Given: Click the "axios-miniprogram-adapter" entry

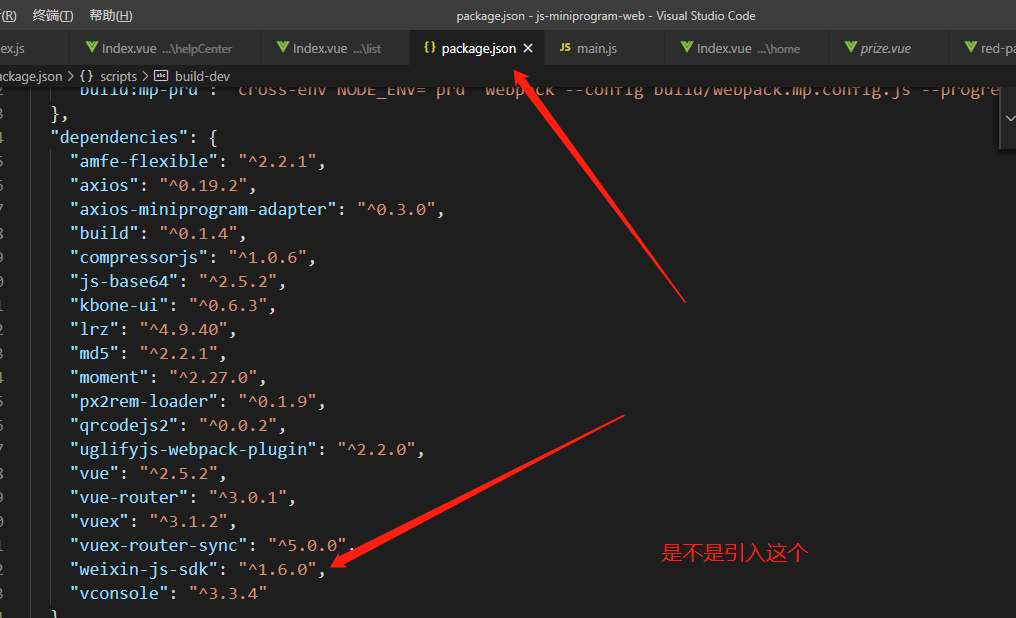Looking at the screenshot, I should [257, 209].
